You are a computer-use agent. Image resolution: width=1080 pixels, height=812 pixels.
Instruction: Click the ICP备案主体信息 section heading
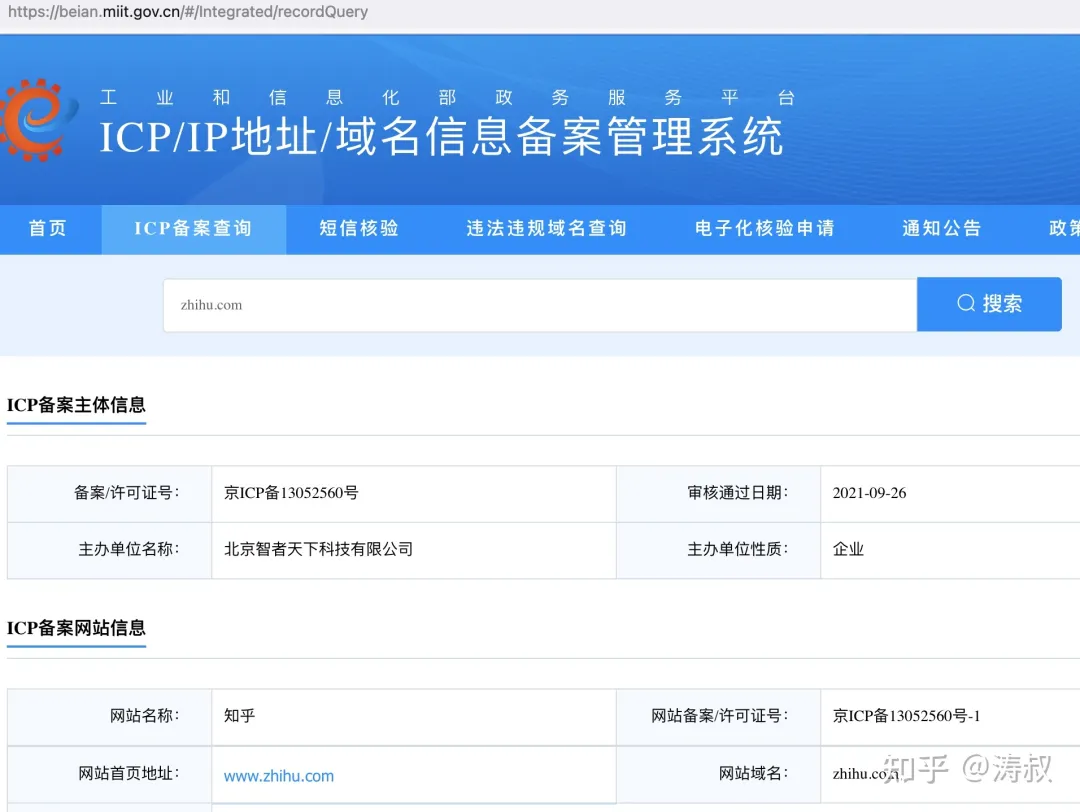coord(76,405)
